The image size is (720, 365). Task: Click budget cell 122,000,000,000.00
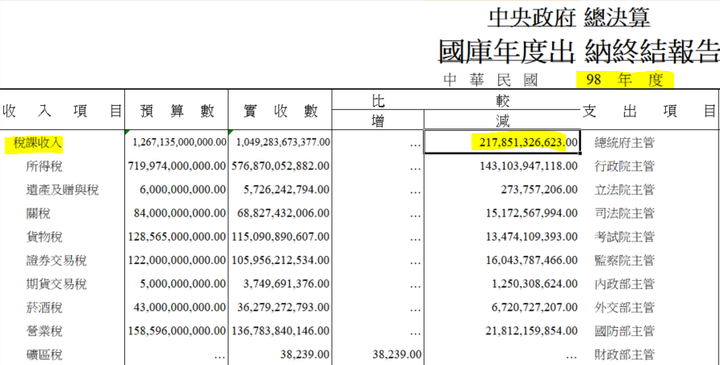click(x=177, y=260)
